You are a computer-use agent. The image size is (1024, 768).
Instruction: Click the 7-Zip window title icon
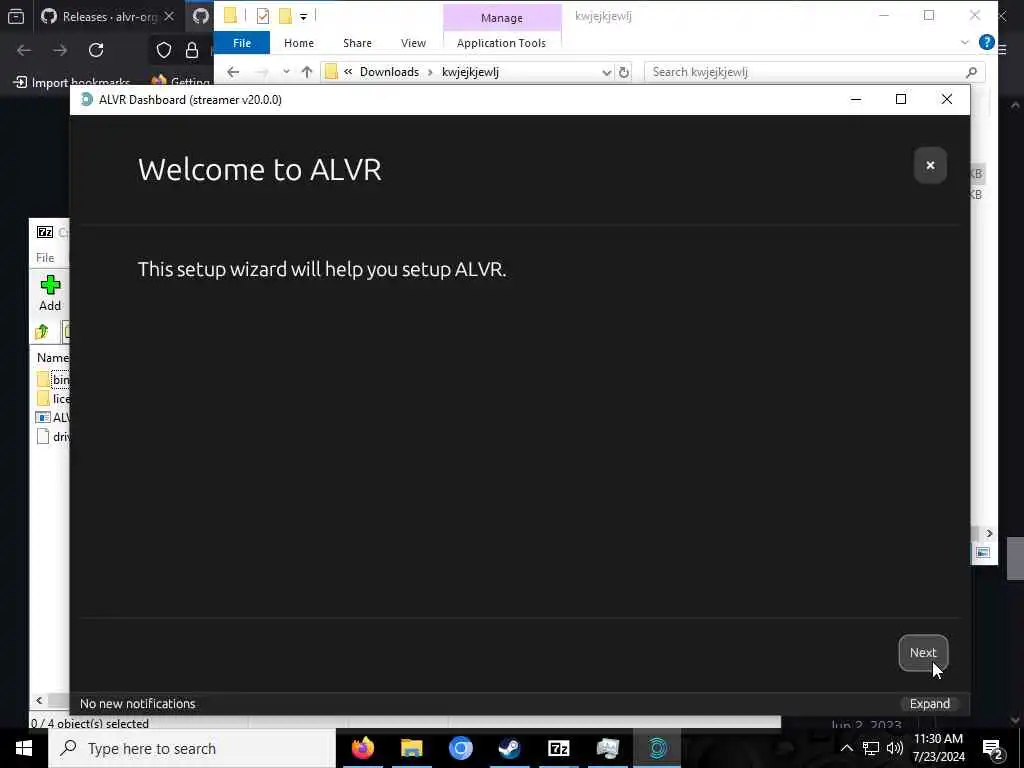(45, 232)
